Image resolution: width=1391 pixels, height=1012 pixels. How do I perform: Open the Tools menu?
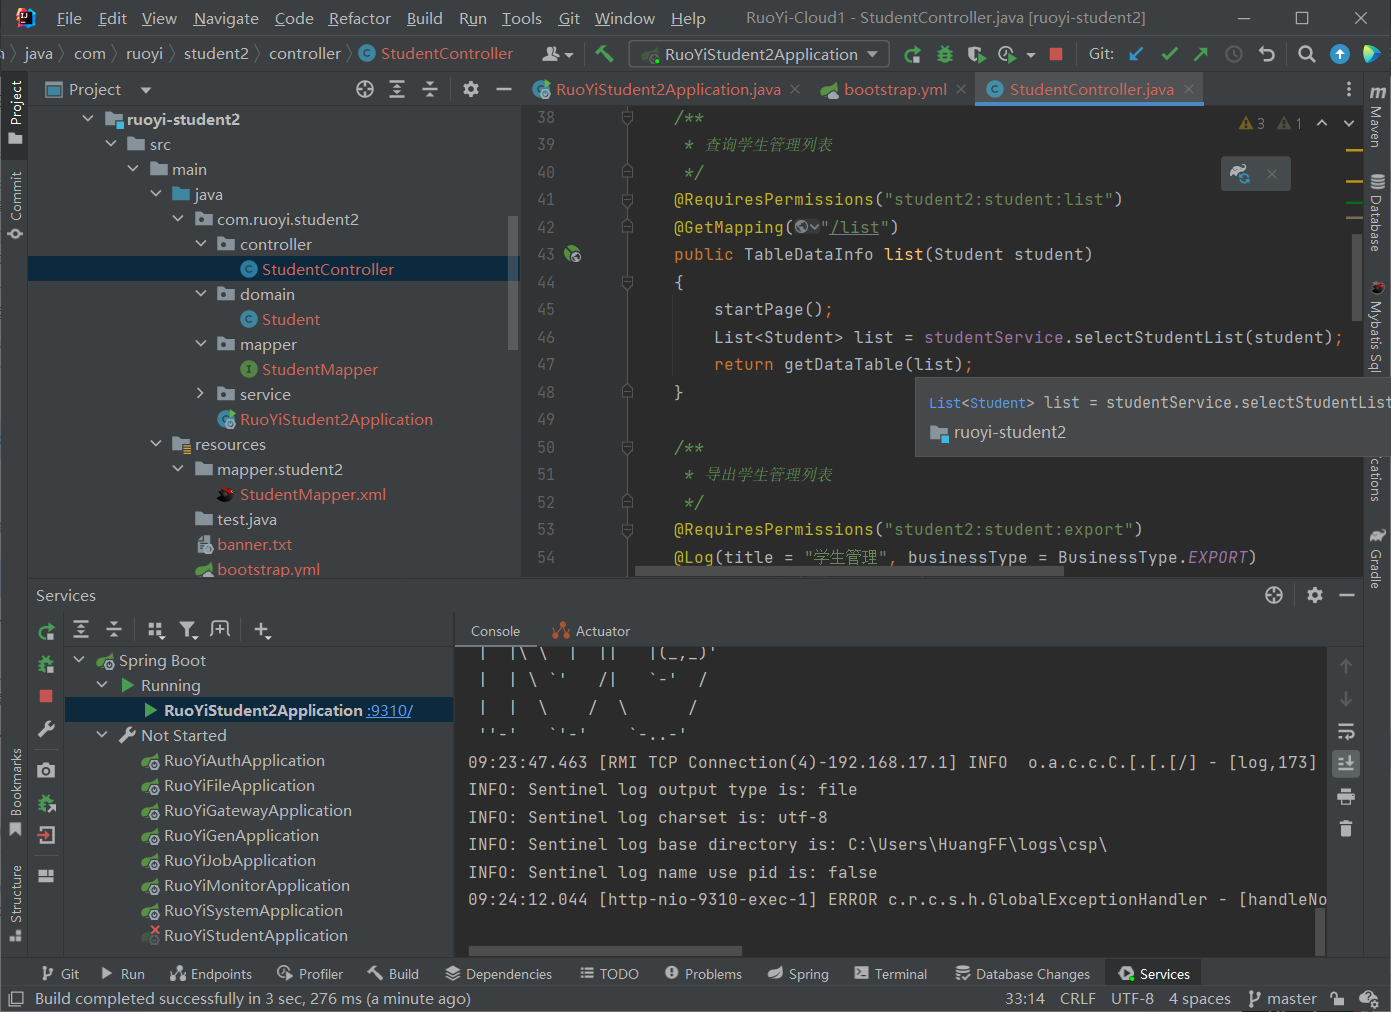click(x=521, y=18)
